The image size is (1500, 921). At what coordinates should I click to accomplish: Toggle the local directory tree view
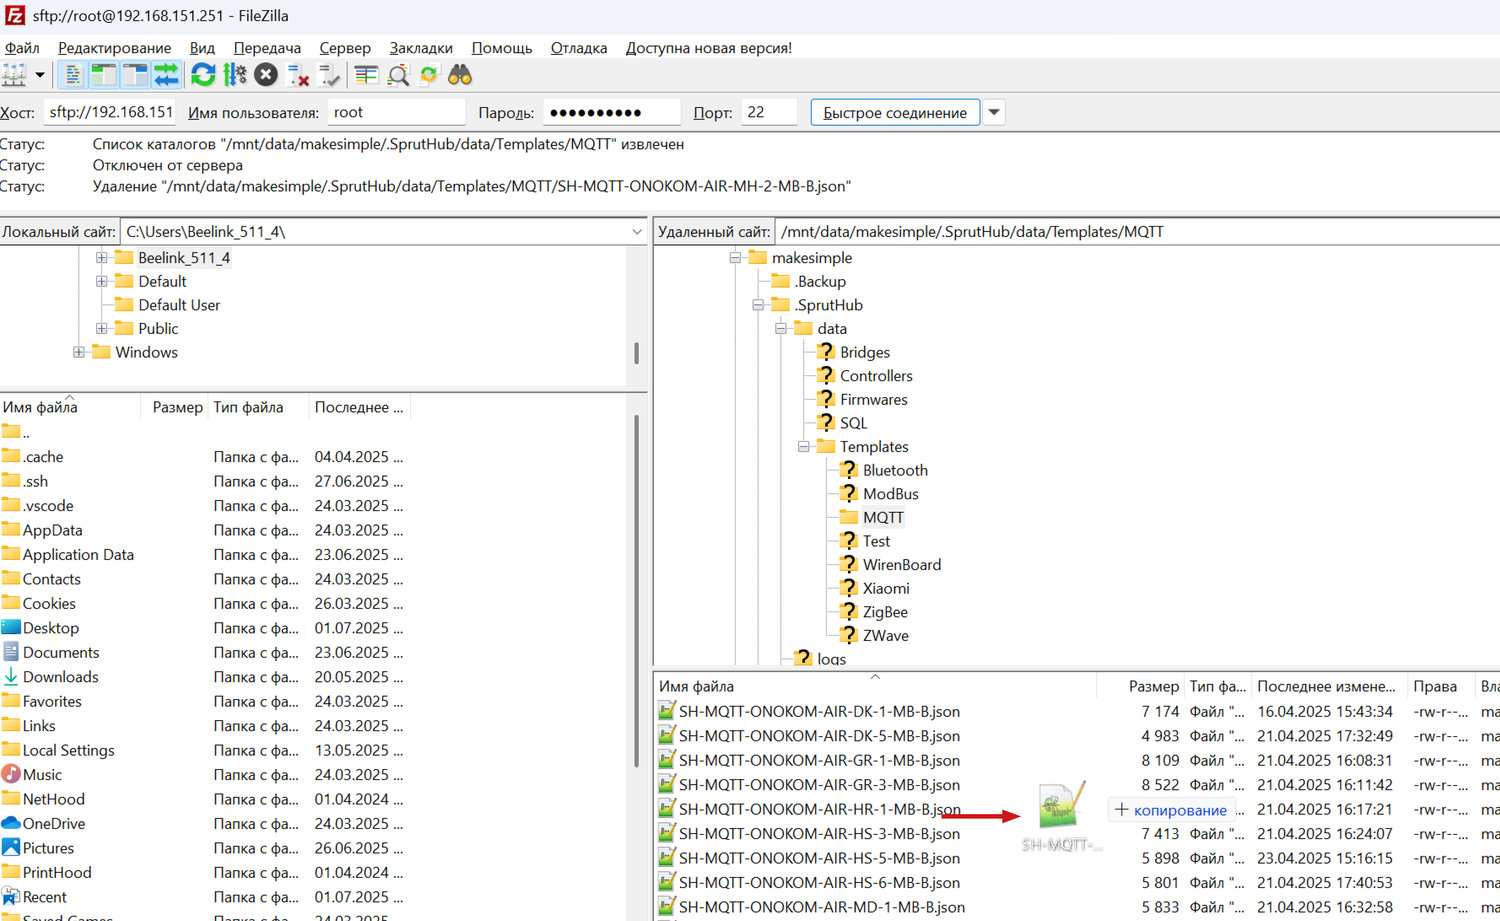[104, 75]
